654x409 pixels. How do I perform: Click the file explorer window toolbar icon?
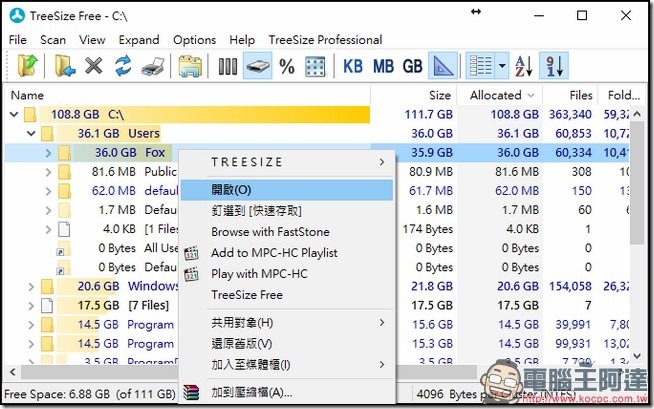tap(190, 66)
